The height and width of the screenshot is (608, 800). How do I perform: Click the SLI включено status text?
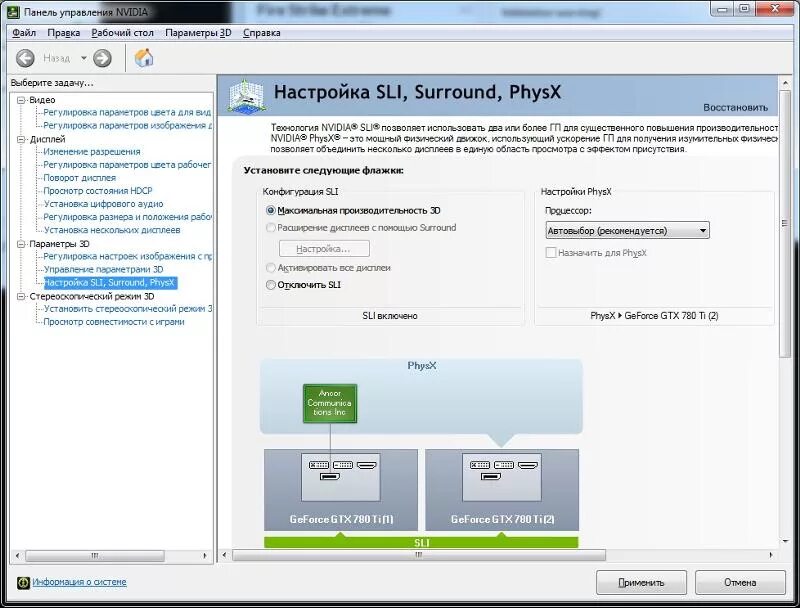pyautogui.click(x=390, y=316)
